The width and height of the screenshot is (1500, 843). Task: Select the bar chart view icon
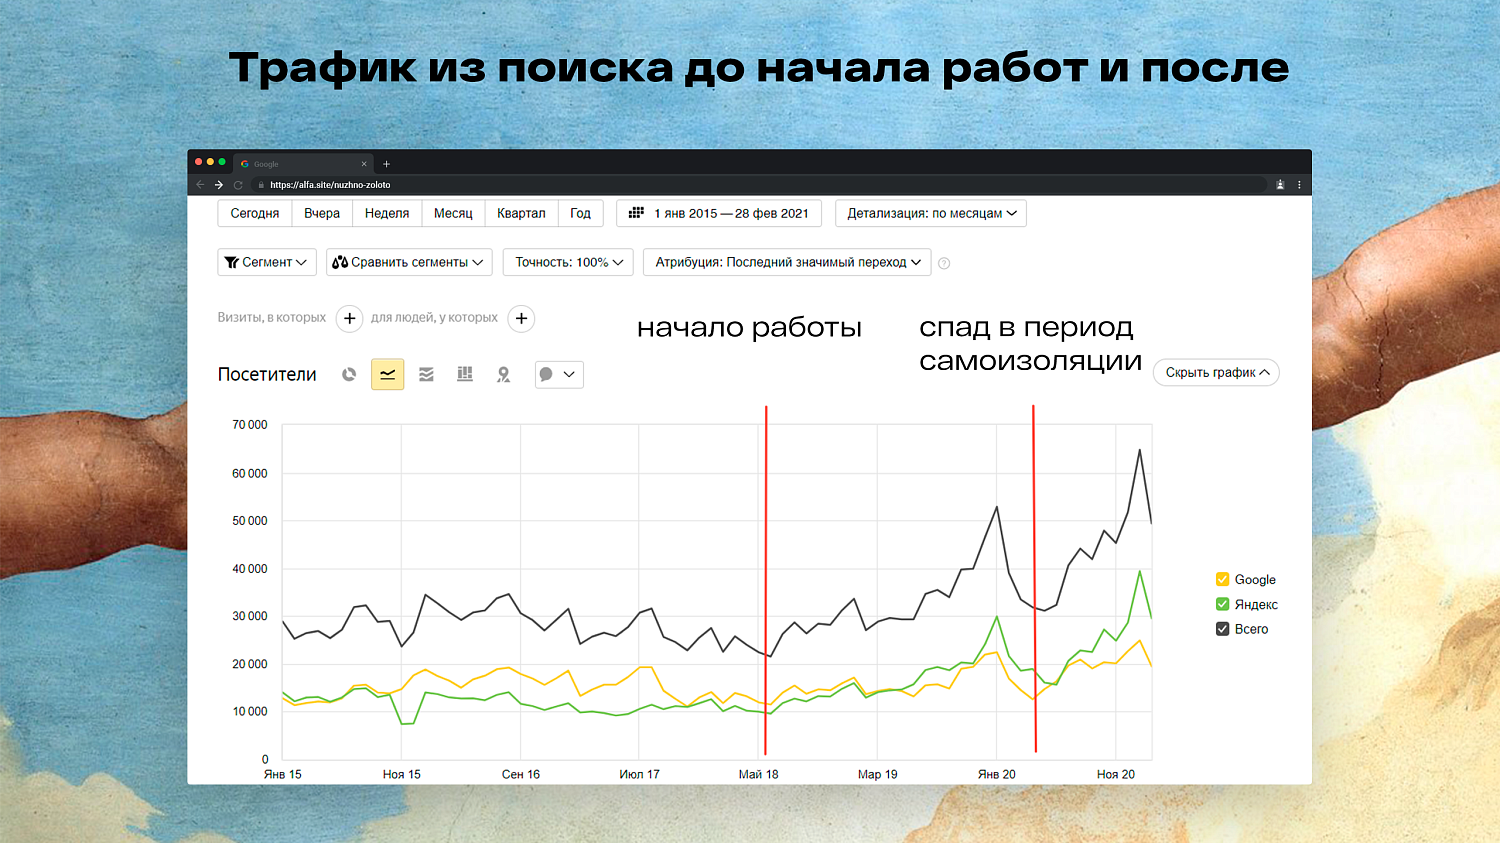tap(464, 374)
